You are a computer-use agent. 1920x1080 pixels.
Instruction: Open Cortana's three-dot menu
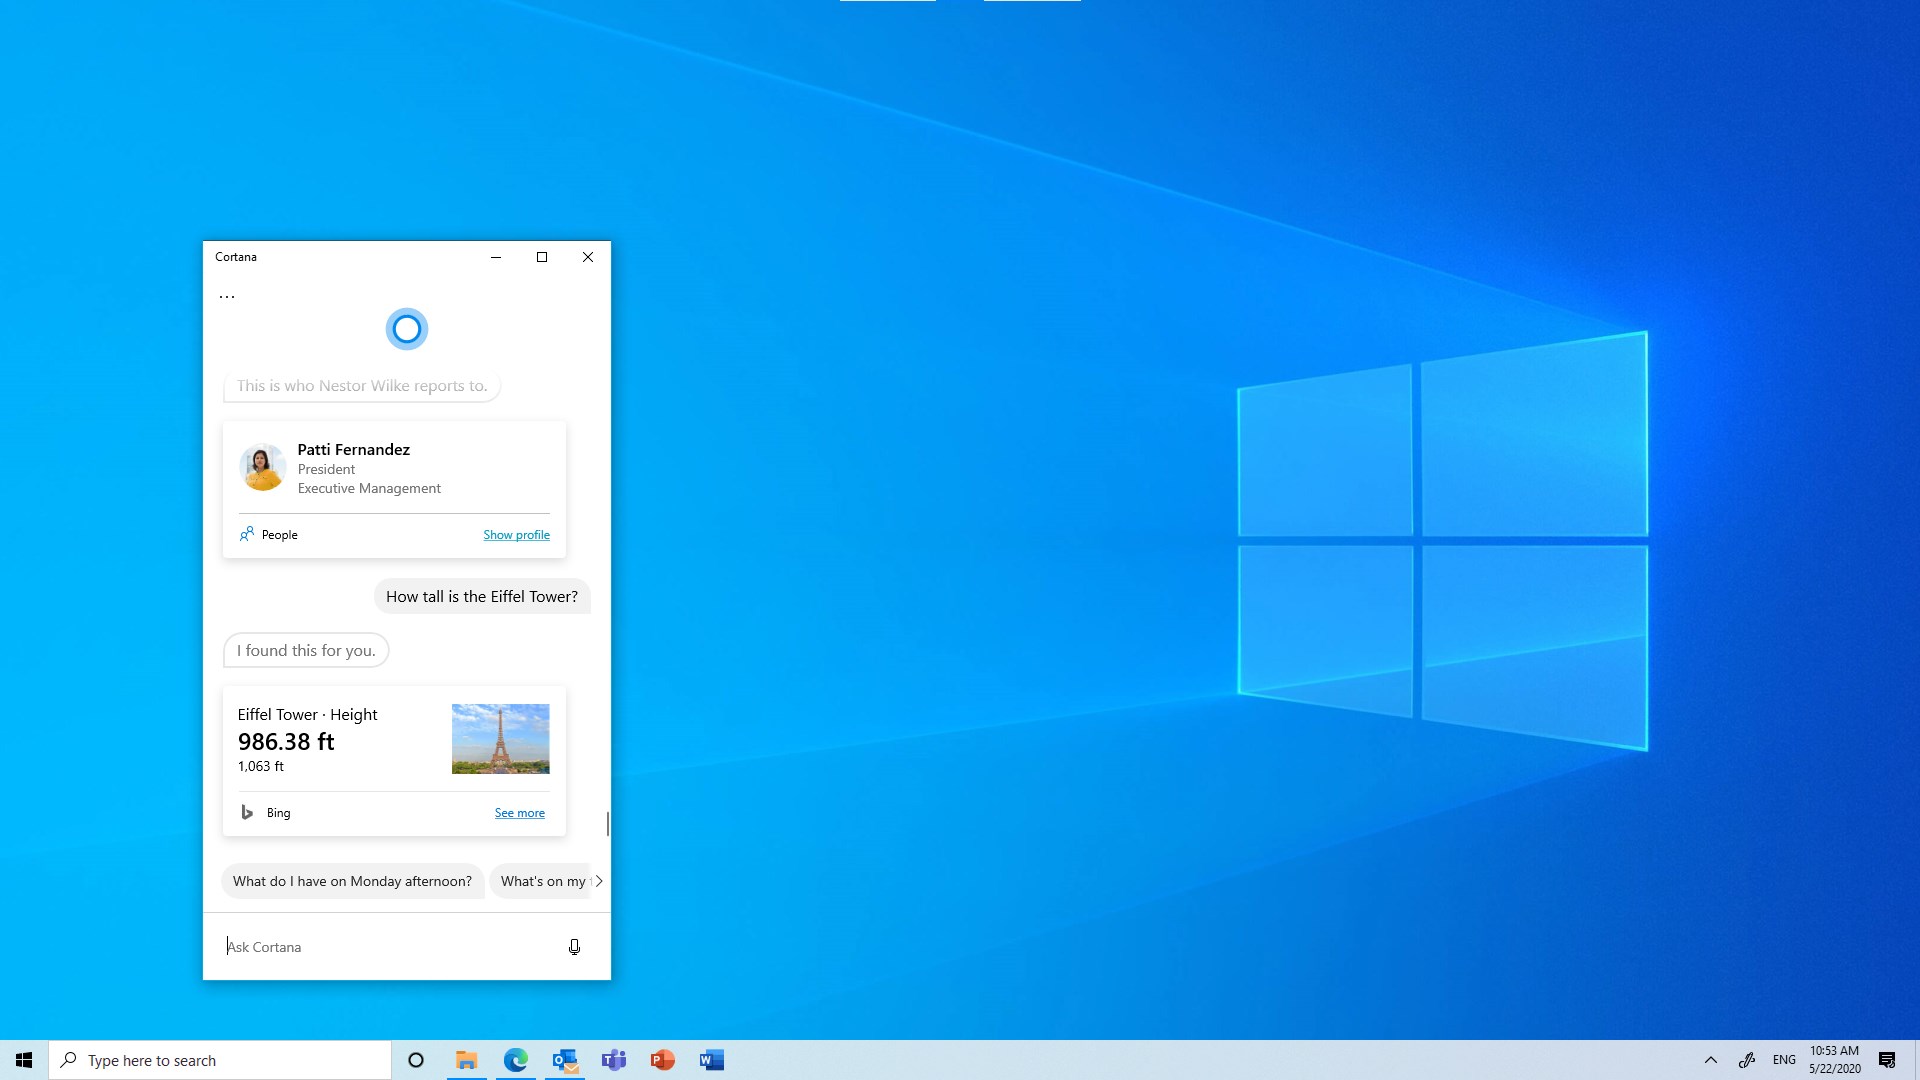(227, 297)
